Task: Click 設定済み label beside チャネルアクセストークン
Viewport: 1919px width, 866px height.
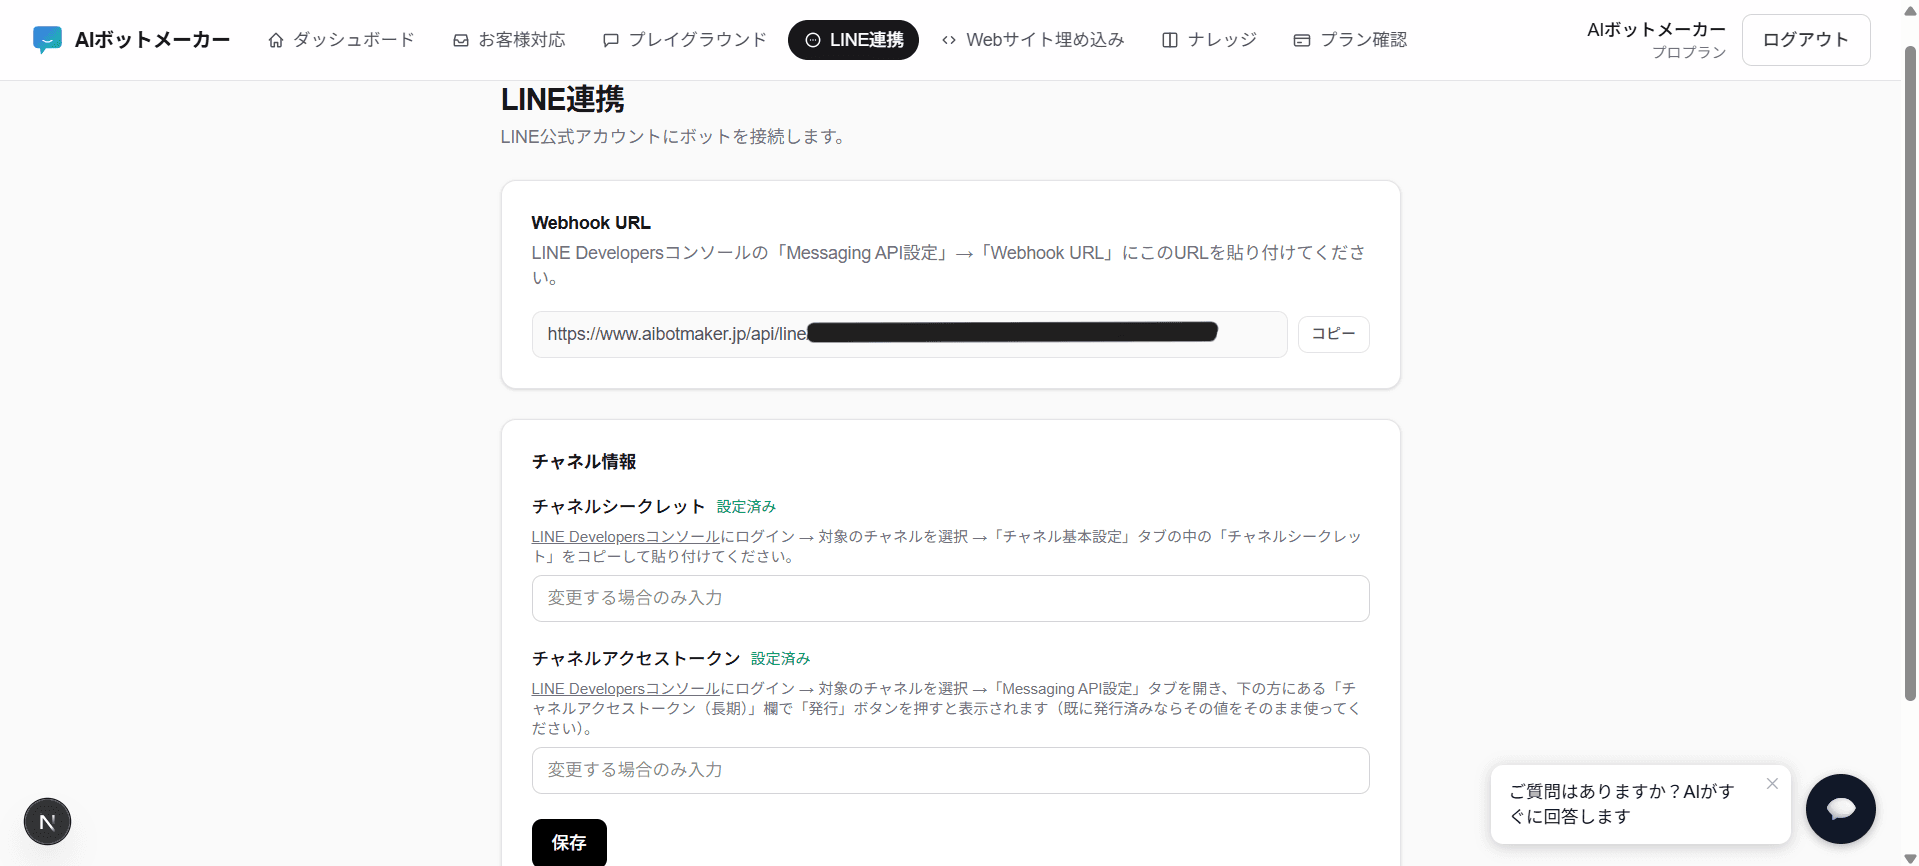Action: tap(780, 659)
